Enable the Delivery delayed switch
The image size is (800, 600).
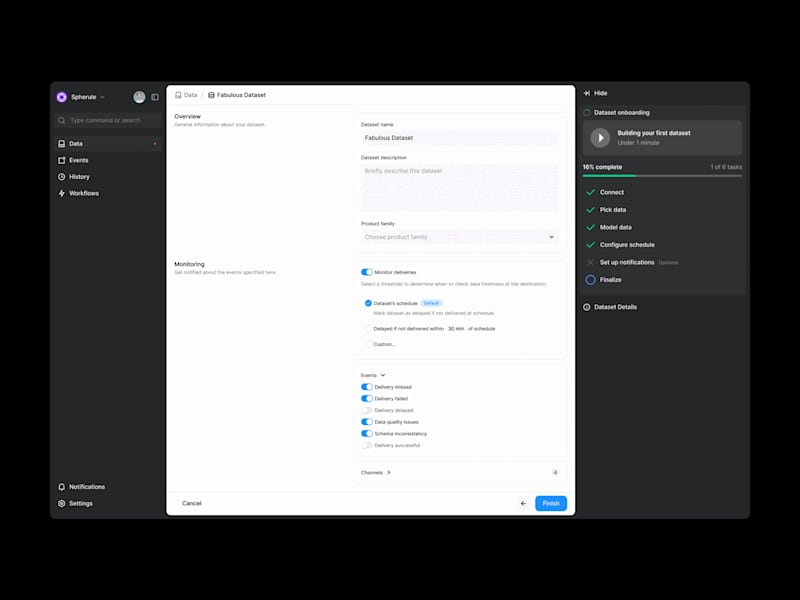[367, 410]
